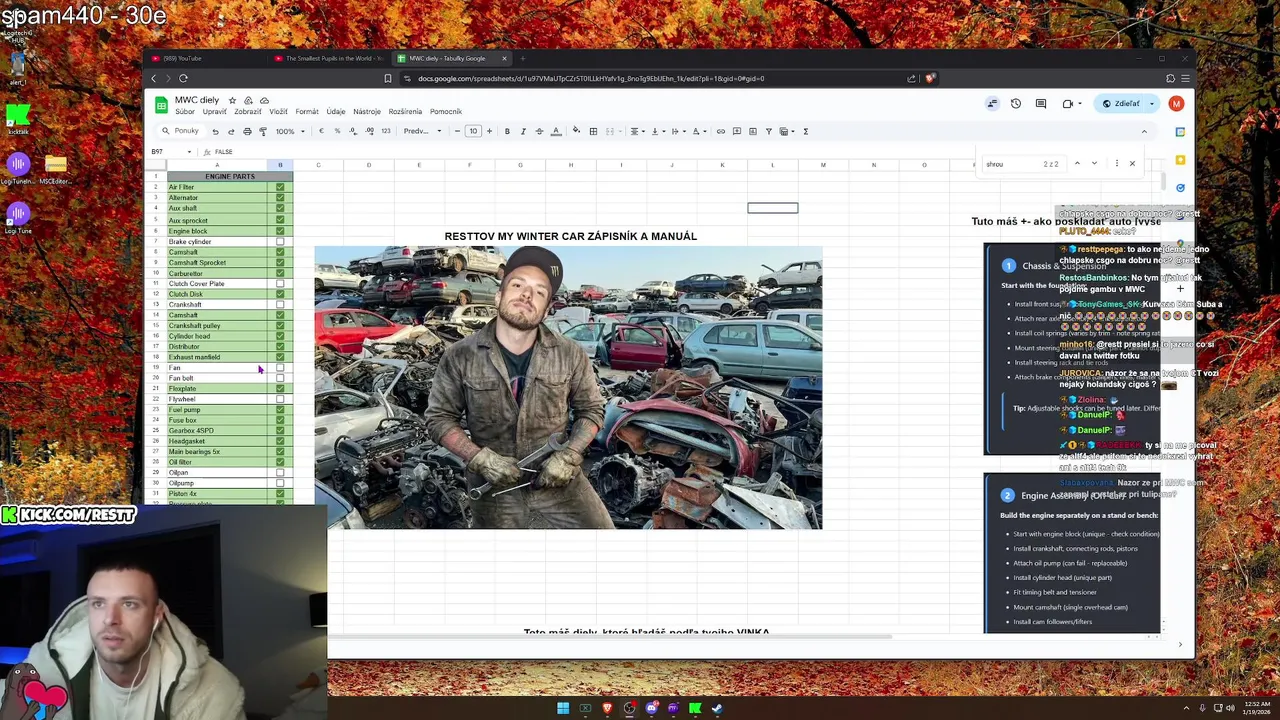Open the Google Keep side panel icon
The image size is (1280, 720).
click(x=1180, y=160)
